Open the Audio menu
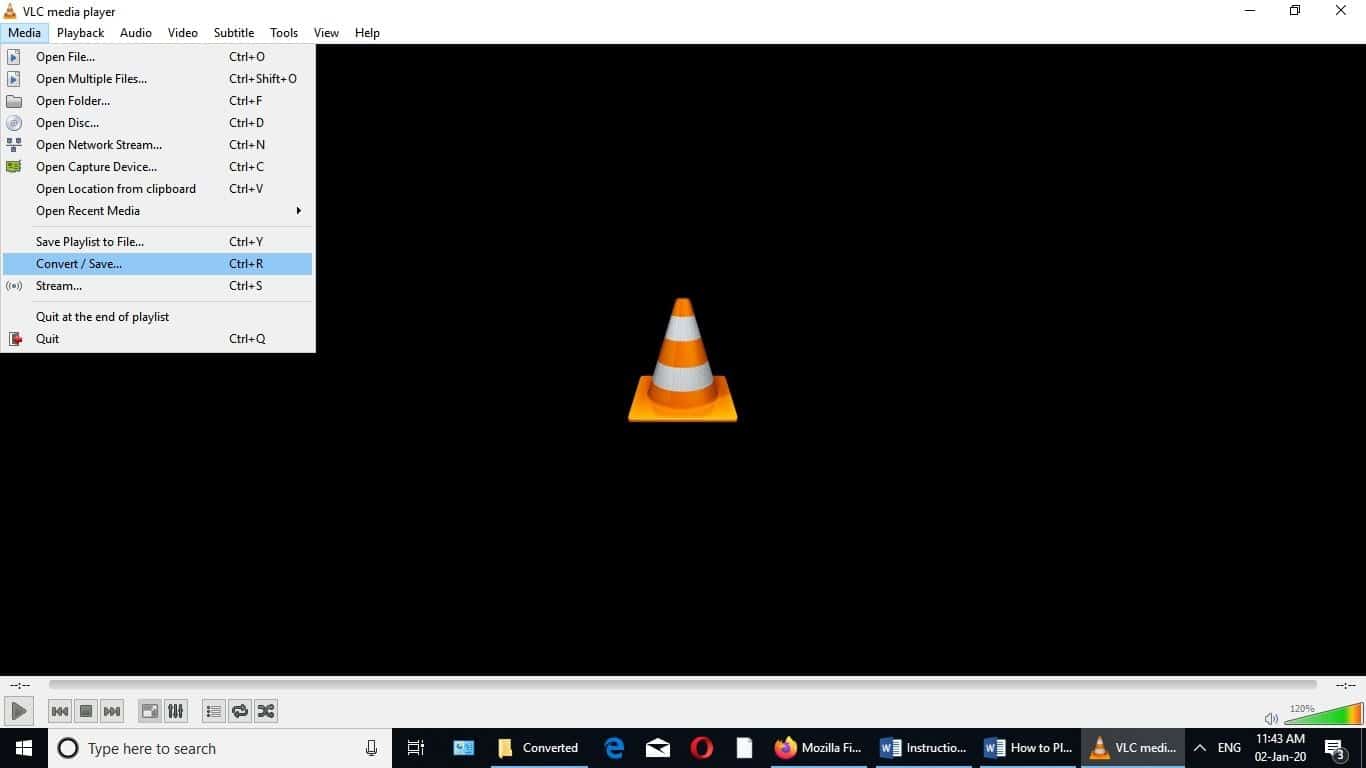Image resolution: width=1366 pixels, height=768 pixels. [x=136, y=33]
